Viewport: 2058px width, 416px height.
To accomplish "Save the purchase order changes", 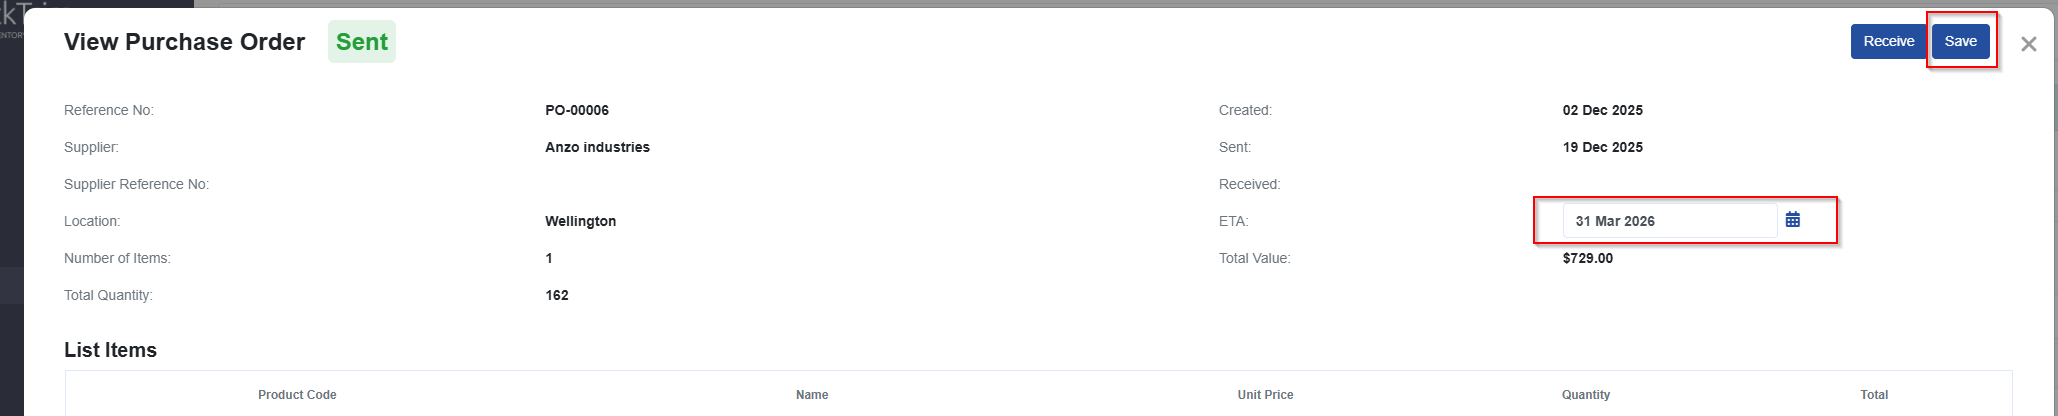I will pos(1960,41).
